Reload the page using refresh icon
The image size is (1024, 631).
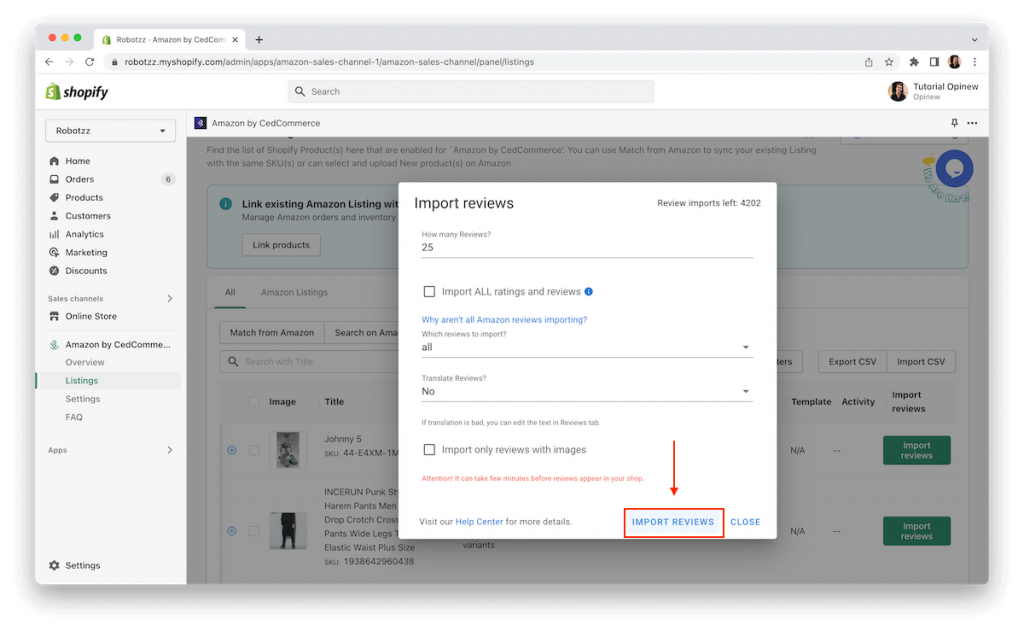click(x=89, y=61)
